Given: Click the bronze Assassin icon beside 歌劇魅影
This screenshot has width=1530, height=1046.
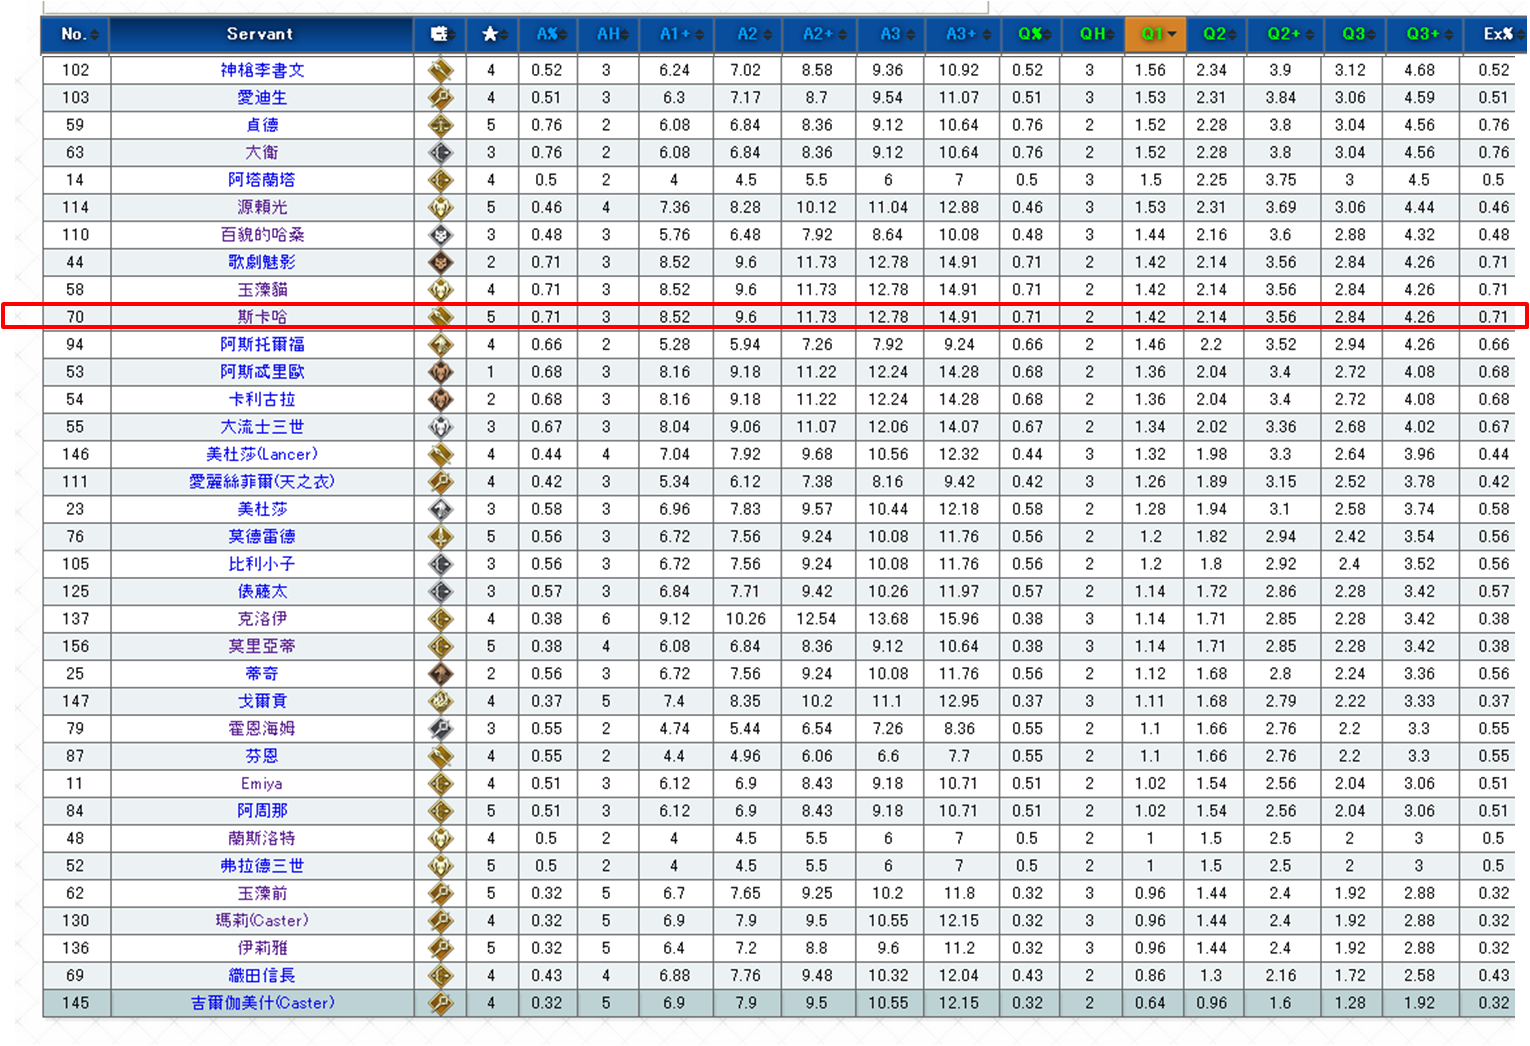Looking at the screenshot, I should click(x=441, y=262).
